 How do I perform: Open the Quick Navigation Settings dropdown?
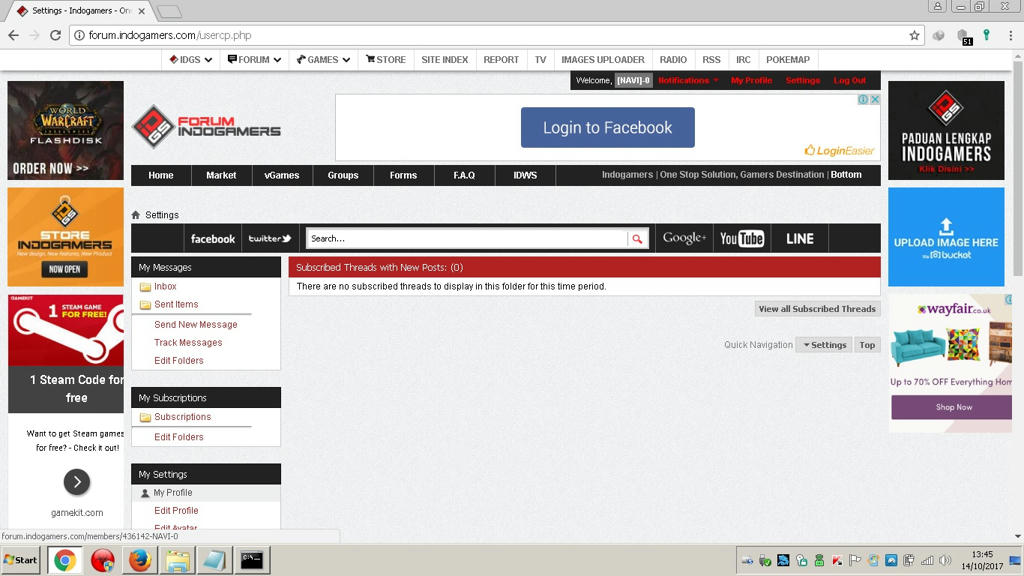tap(824, 345)
